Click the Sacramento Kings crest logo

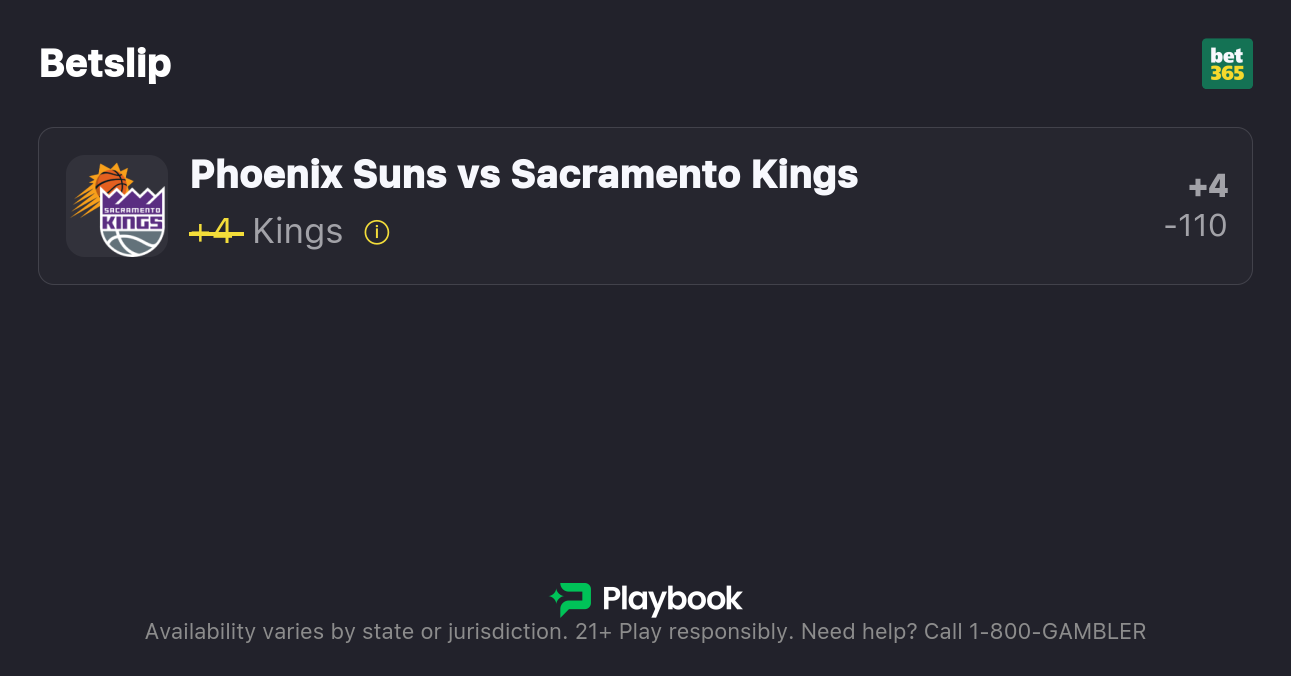[x=133, y=222]
